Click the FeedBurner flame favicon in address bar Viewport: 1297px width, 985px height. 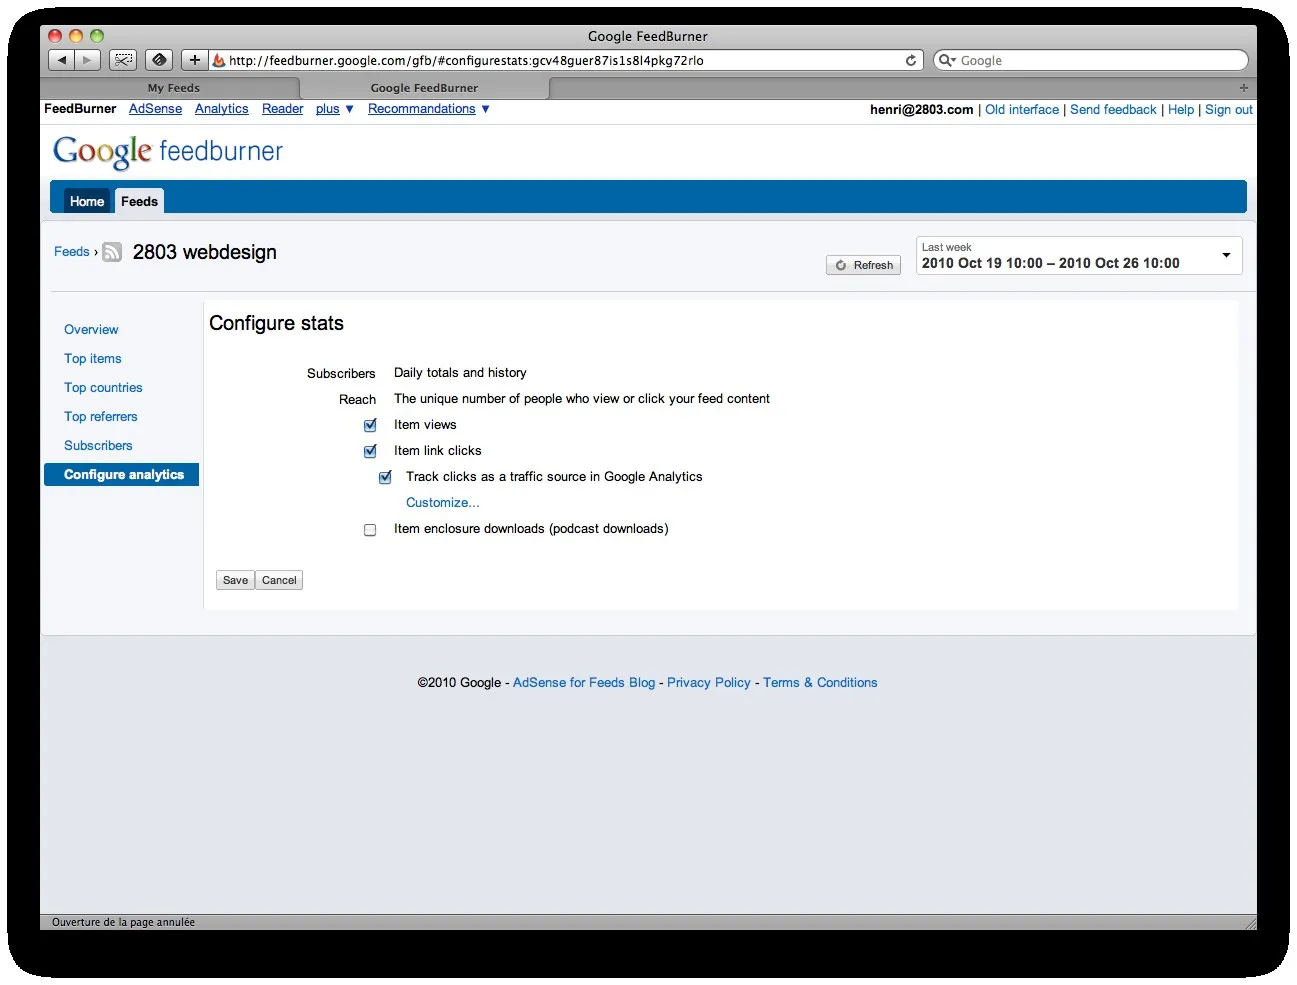point(219,60)
